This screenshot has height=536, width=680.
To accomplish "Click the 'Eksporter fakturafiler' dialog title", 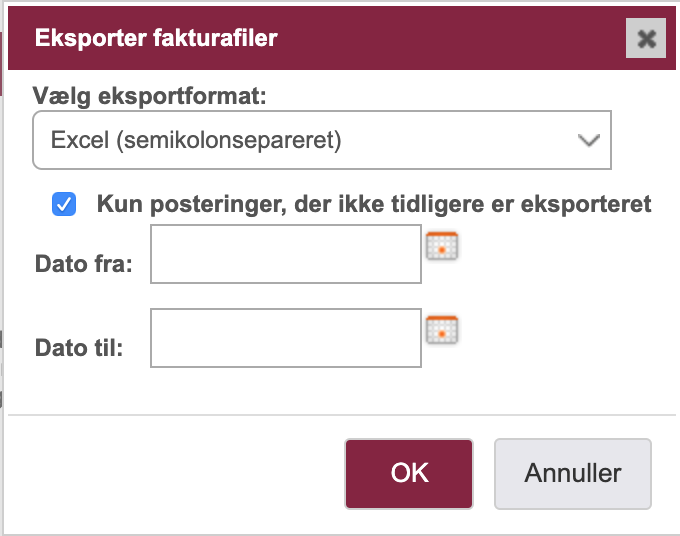I will pyautogui.click(x=156, y=38).
